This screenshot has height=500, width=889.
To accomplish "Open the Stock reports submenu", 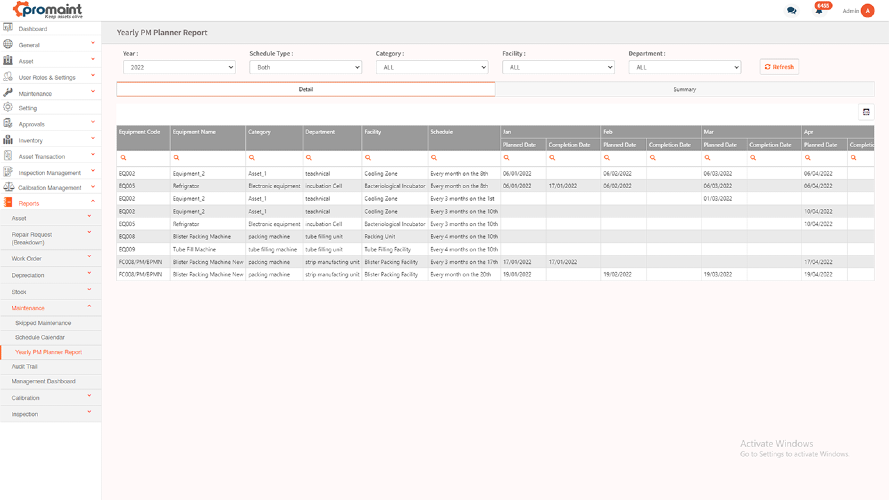I will (19, 292).
